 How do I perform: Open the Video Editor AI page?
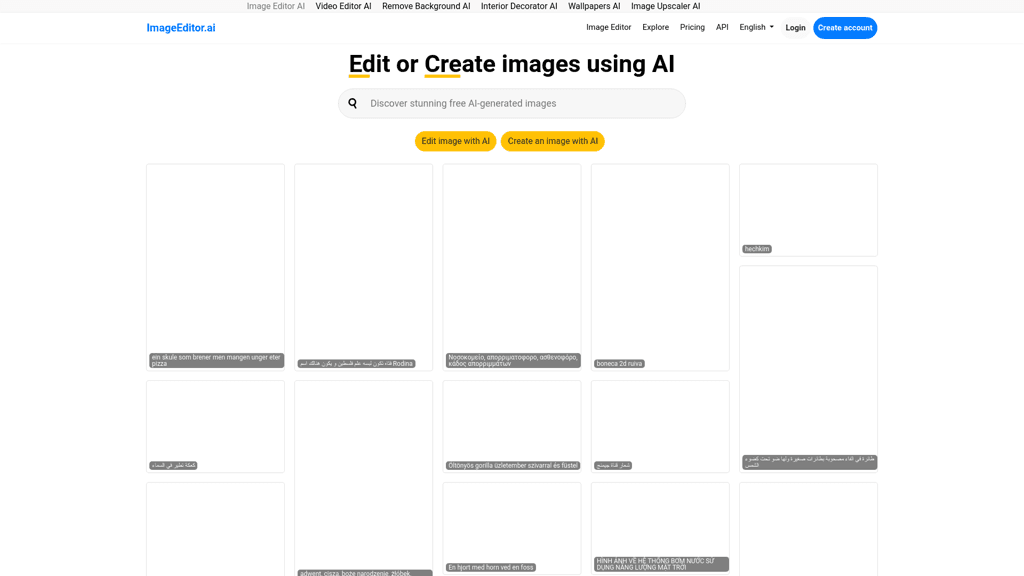coord(343,6)
